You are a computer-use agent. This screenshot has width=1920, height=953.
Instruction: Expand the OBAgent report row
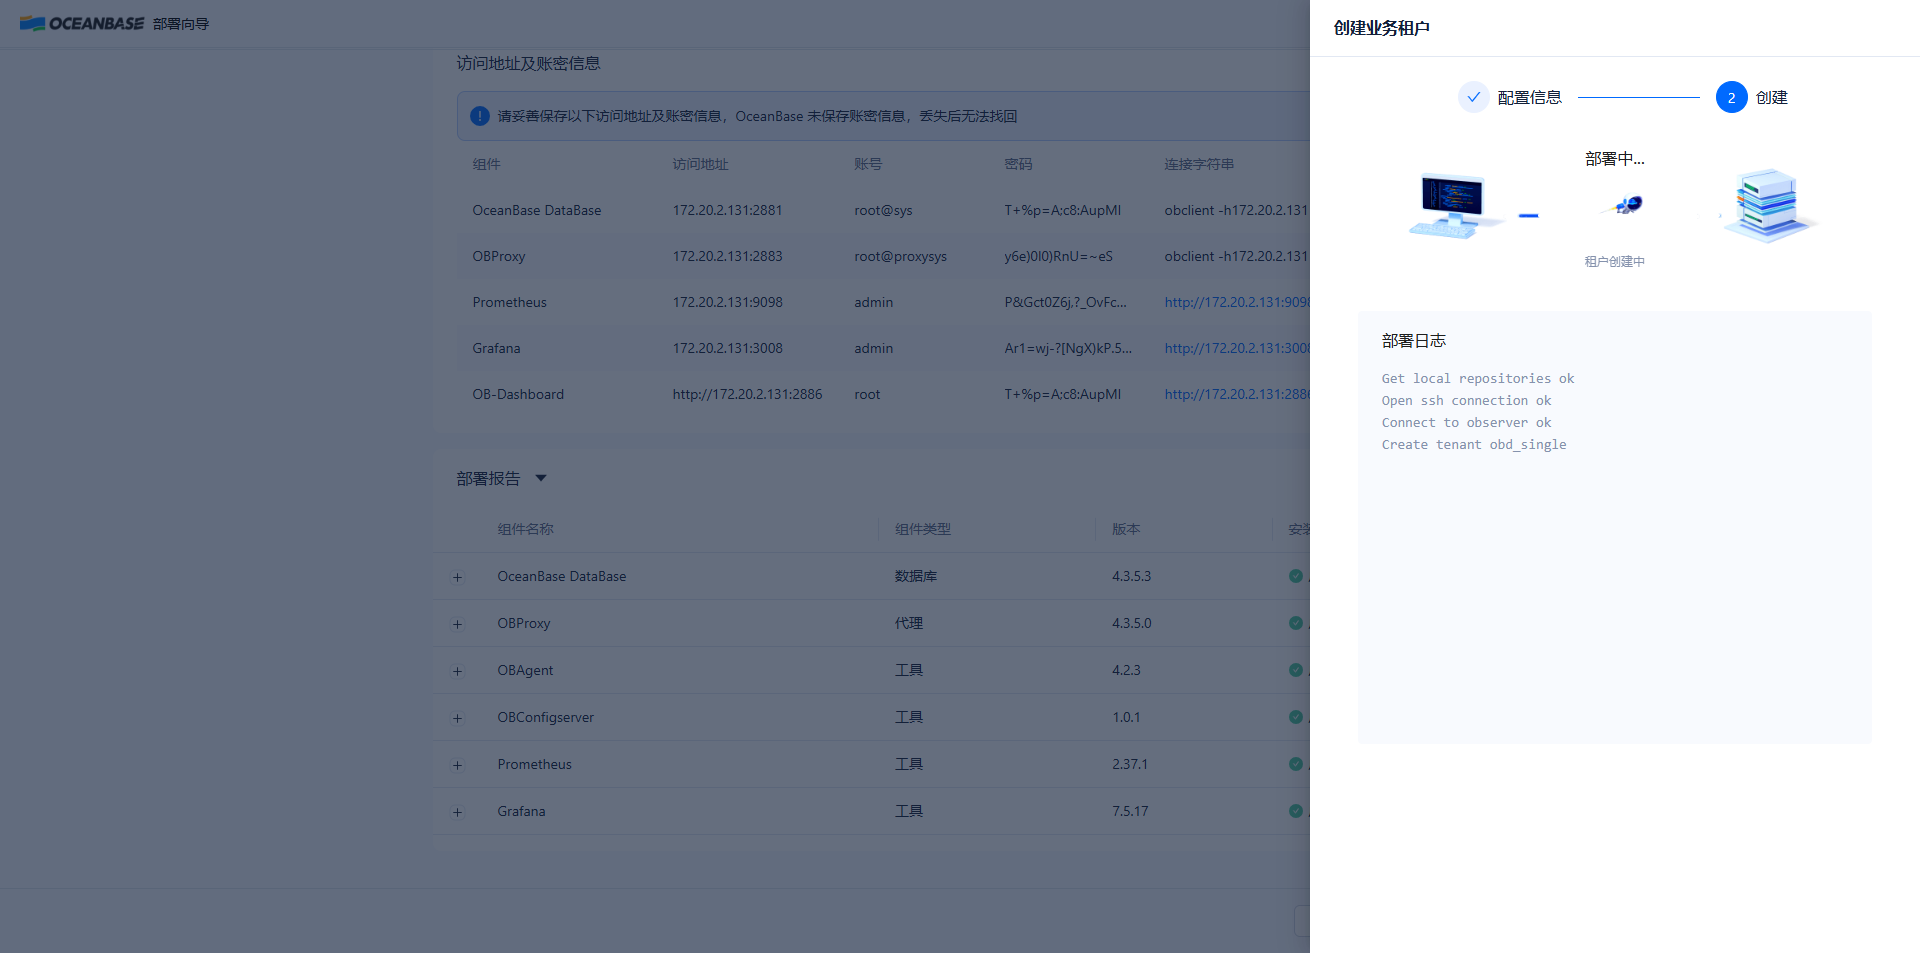457,671
